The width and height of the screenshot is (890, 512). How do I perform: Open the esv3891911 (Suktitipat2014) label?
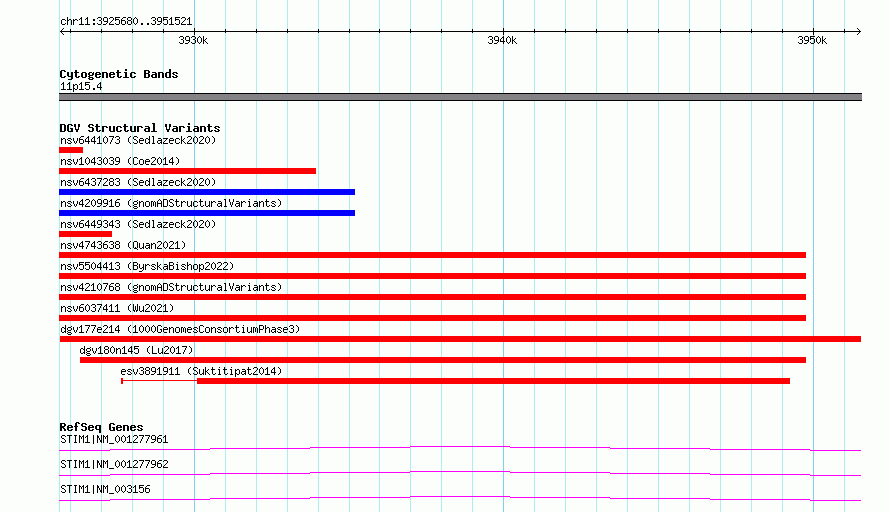(x=201, y=371)
